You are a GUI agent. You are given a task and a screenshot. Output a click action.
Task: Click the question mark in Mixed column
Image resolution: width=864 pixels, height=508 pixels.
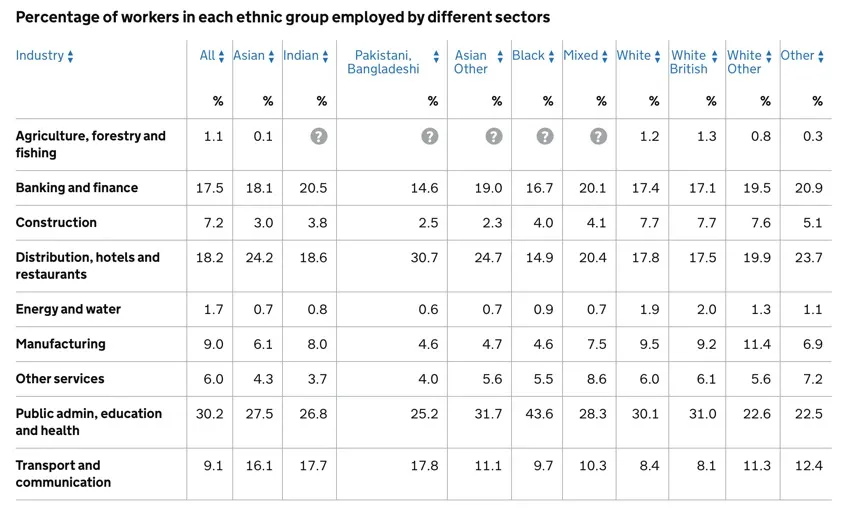pos(597,136)
